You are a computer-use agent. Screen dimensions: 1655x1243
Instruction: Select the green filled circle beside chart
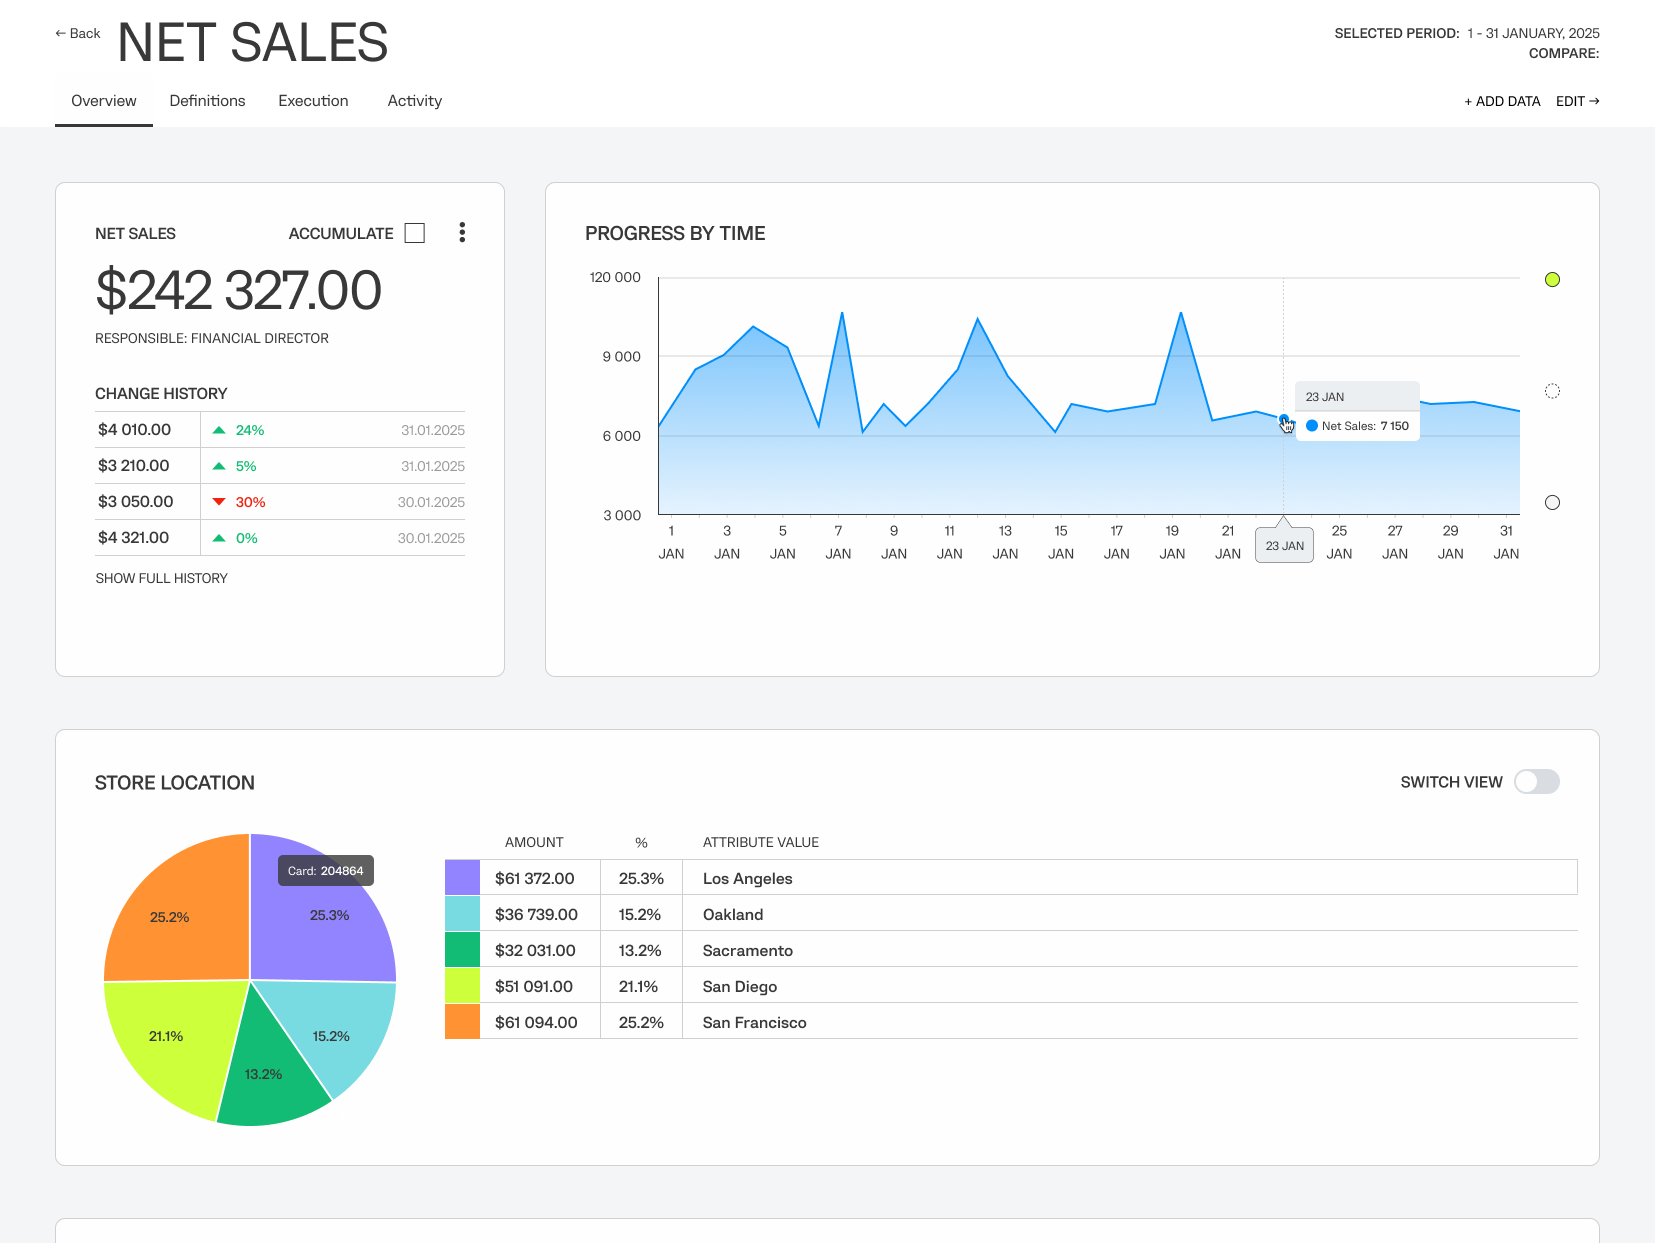pyautogui.click(x=1552, y=280)
